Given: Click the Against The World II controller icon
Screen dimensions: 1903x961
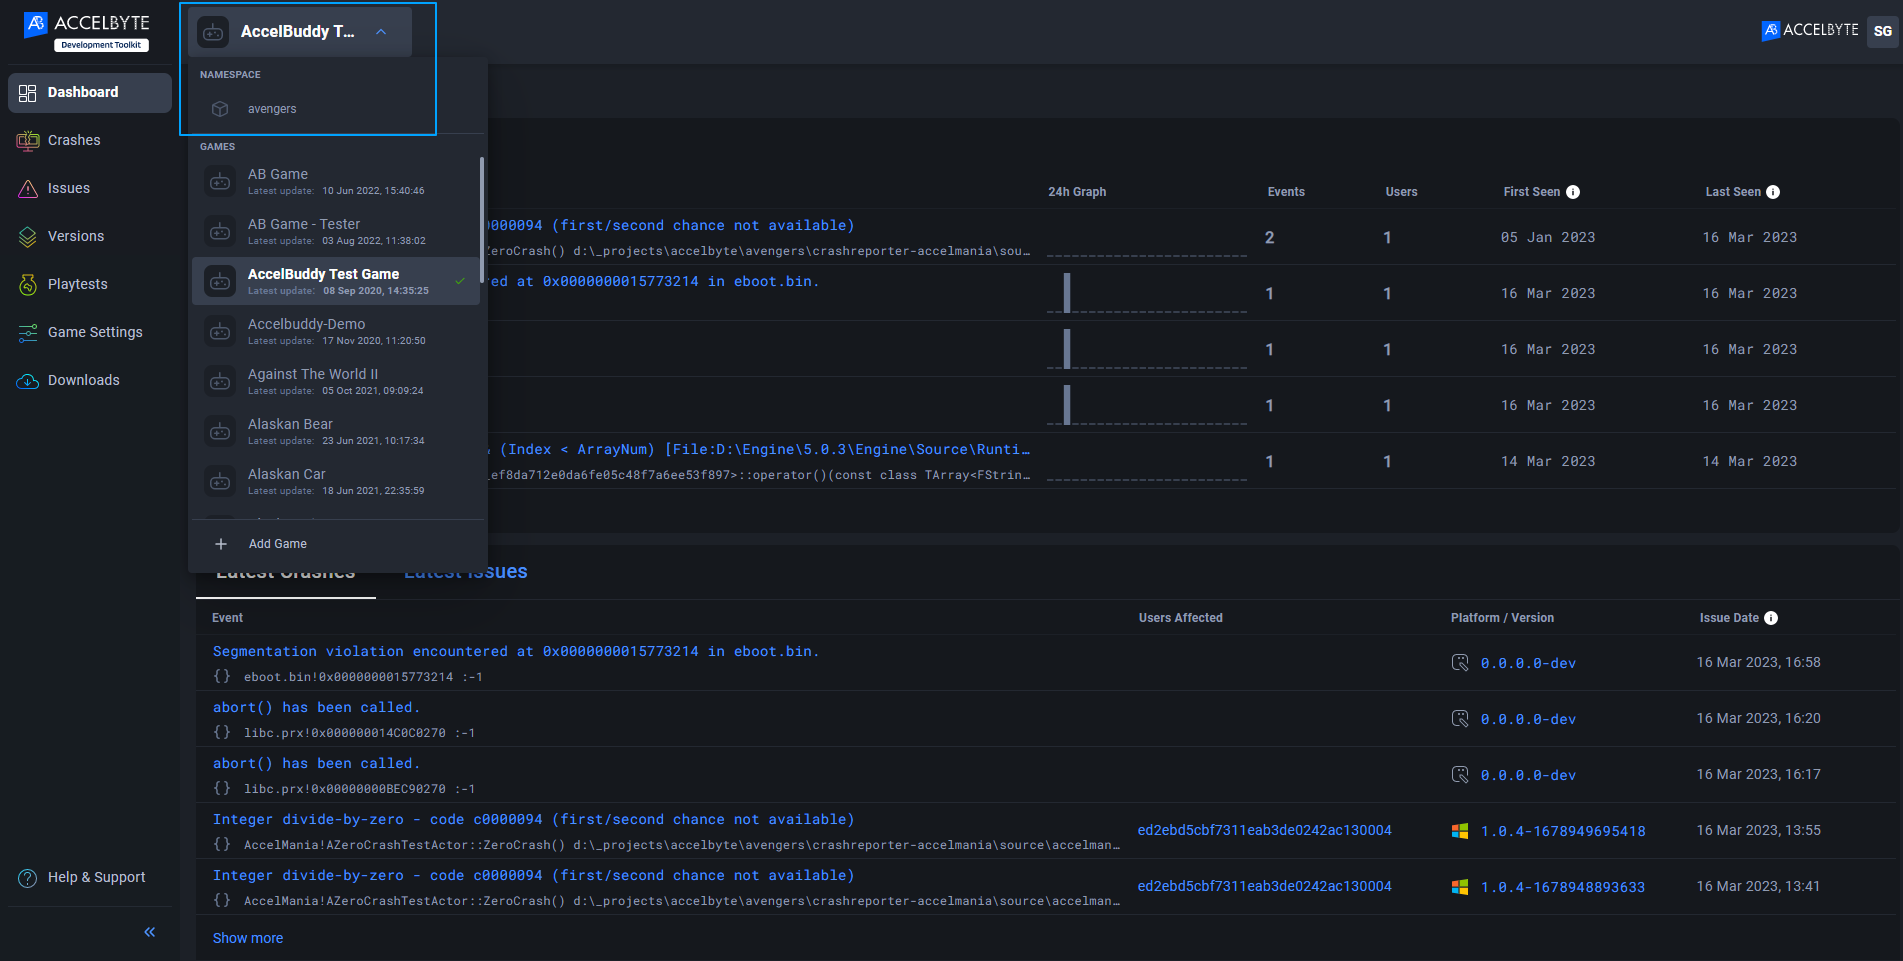Looking at the screenshot, I should [x=220, y=382].
